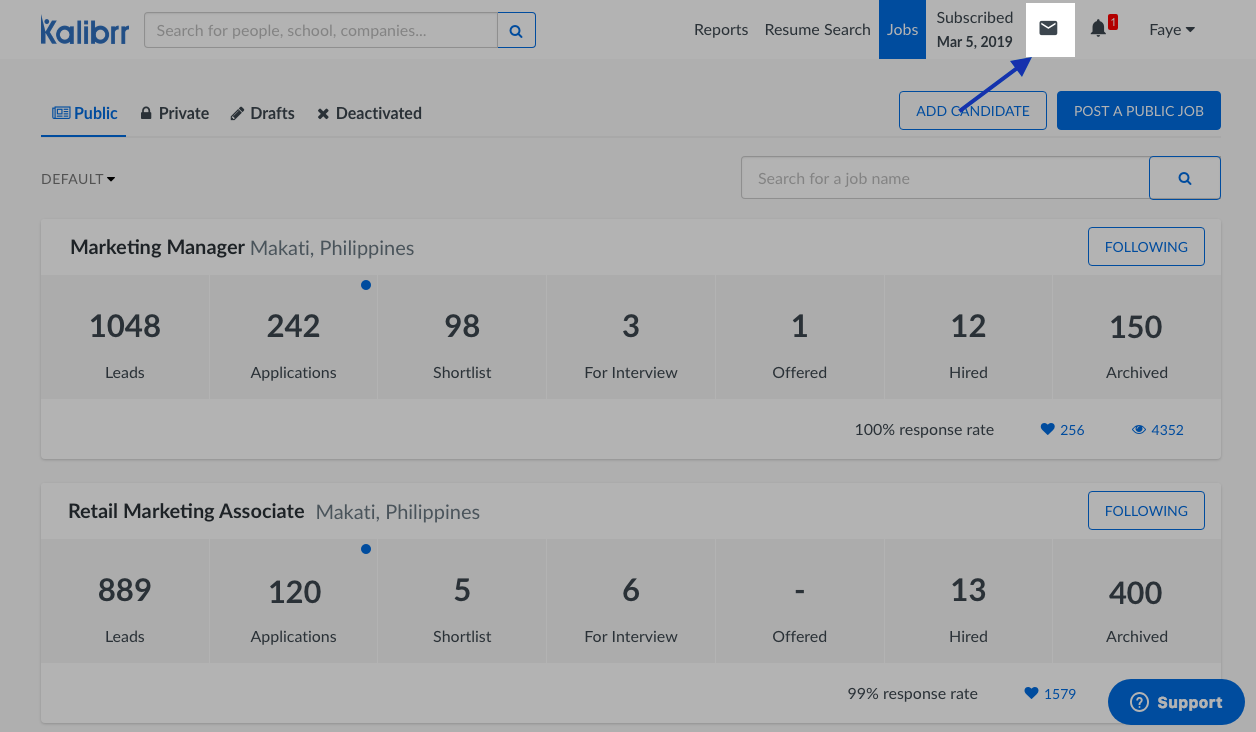The image size is (1256, 732).
Task: Open the Deactivated jobs tab
Action: 369,114
